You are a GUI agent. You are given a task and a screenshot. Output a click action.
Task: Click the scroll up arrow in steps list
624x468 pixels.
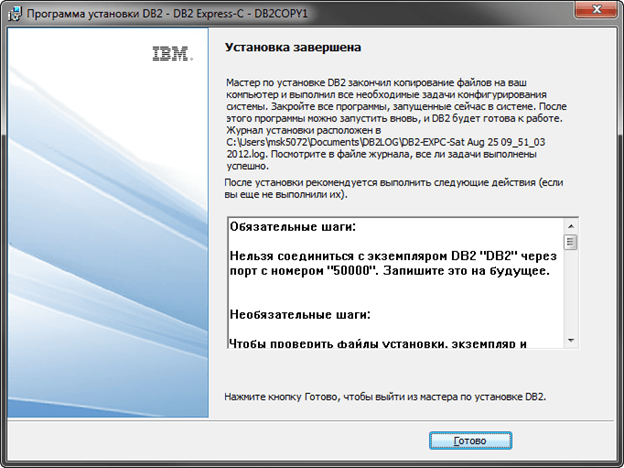[571, 226]
